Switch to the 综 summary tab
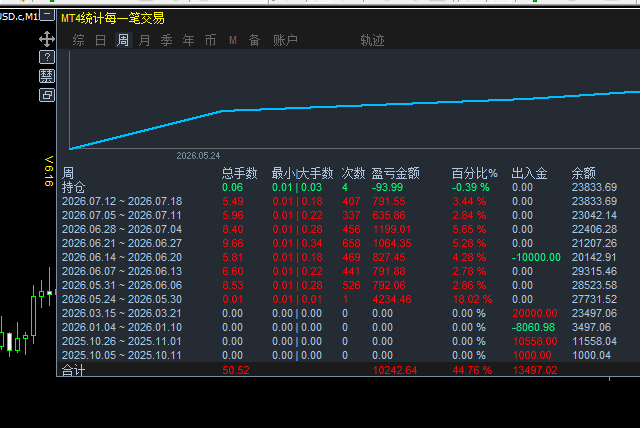Screen dimensions: 640x428 pyautogui.click(x=78, y=40)
